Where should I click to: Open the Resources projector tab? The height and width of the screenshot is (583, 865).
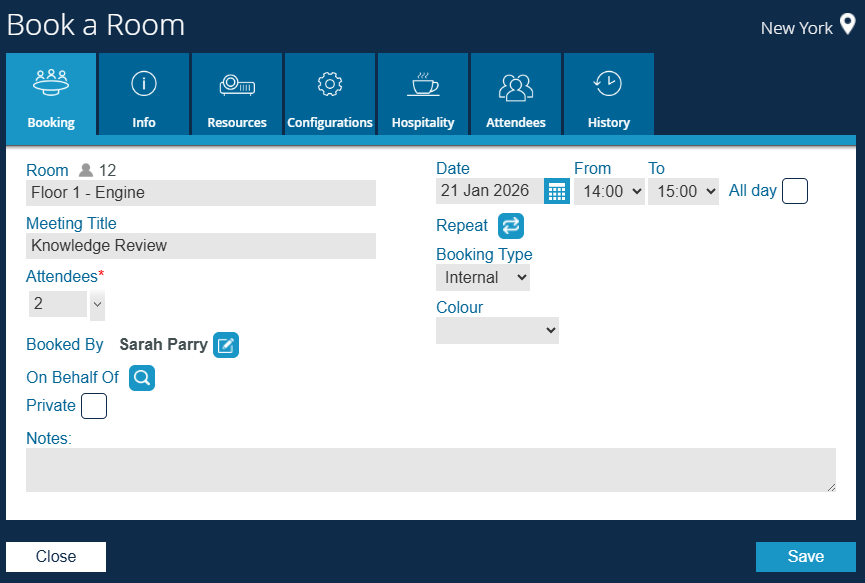[x=237, y=95]
